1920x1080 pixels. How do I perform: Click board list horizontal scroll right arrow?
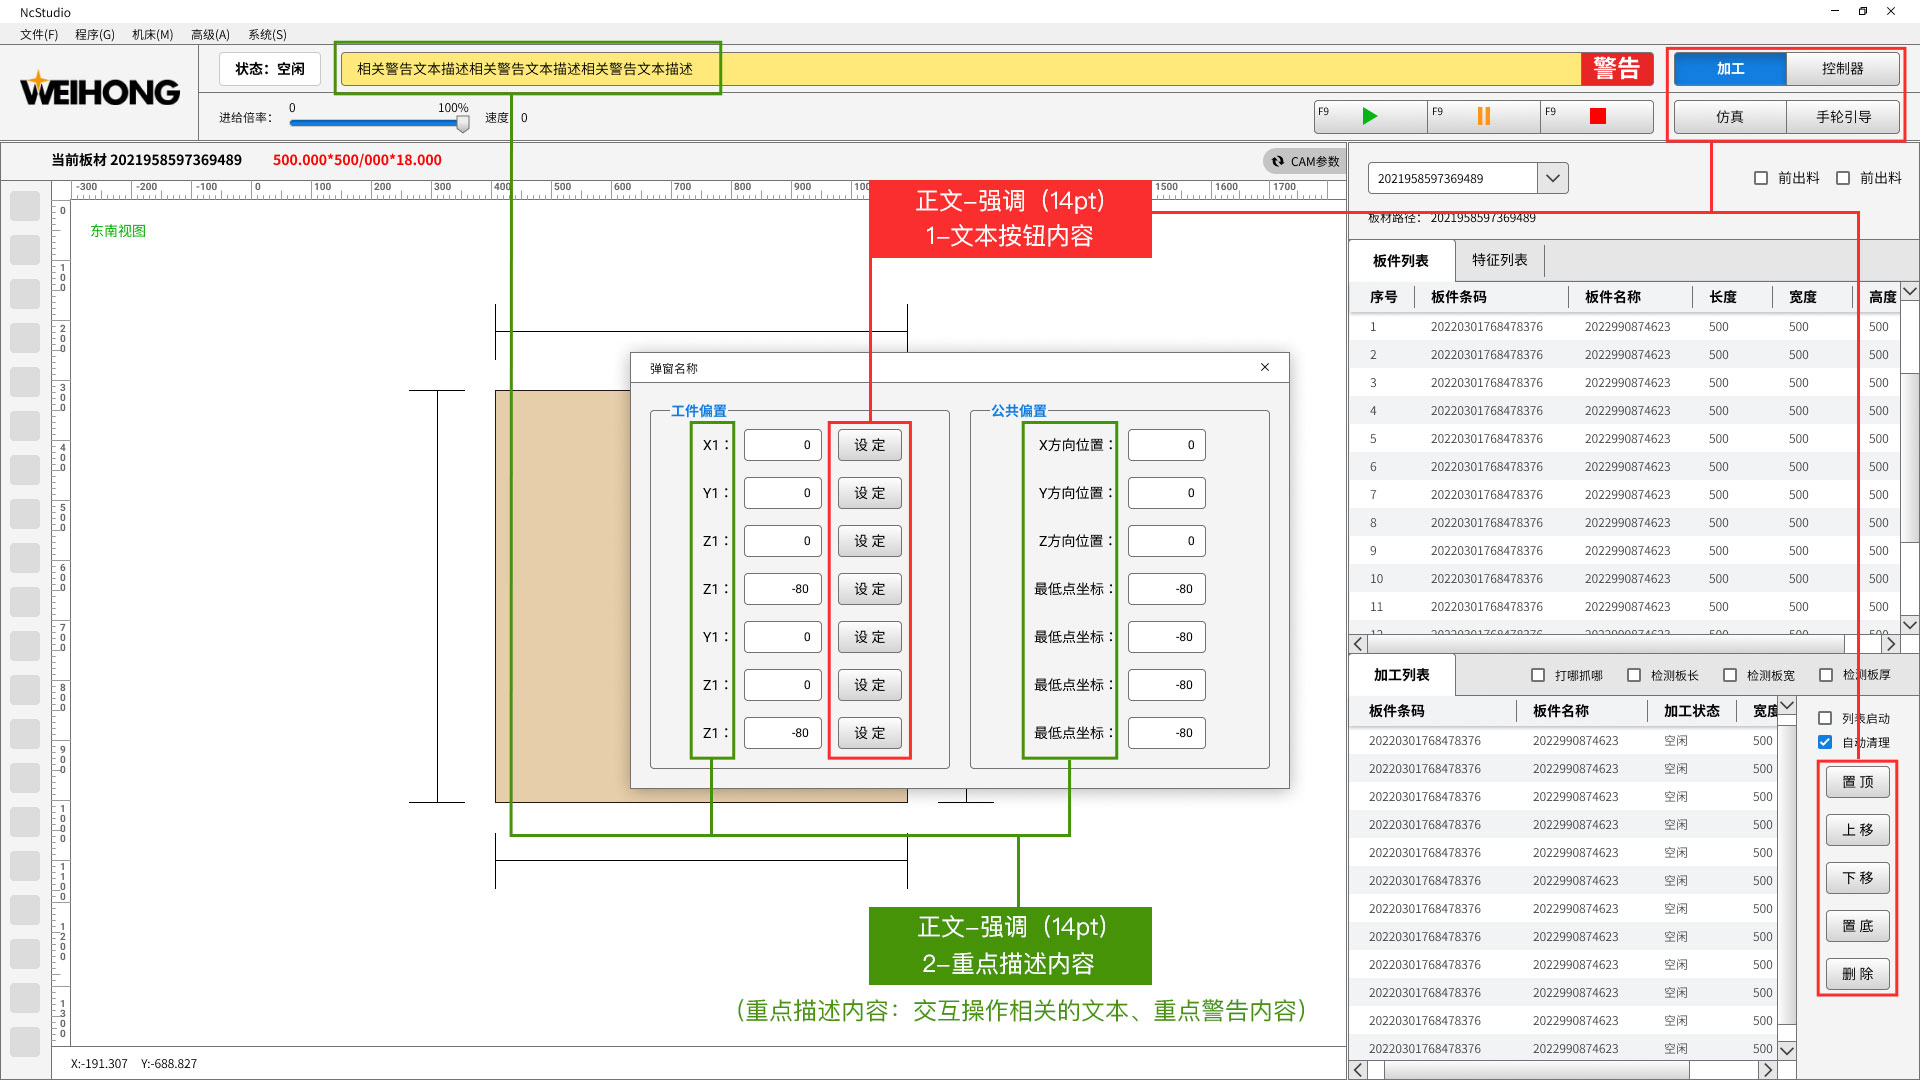click(x=1890, y=644)
